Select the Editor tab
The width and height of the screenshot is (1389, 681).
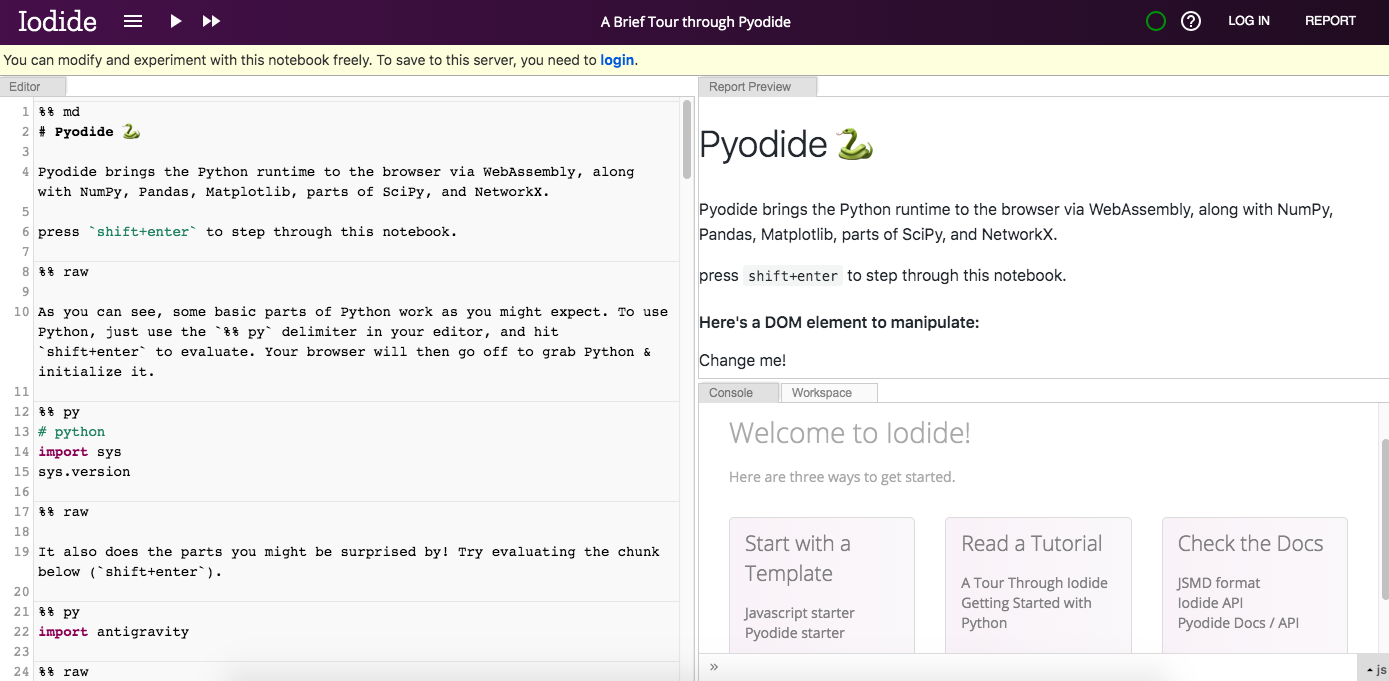click(x=25, y=87)
